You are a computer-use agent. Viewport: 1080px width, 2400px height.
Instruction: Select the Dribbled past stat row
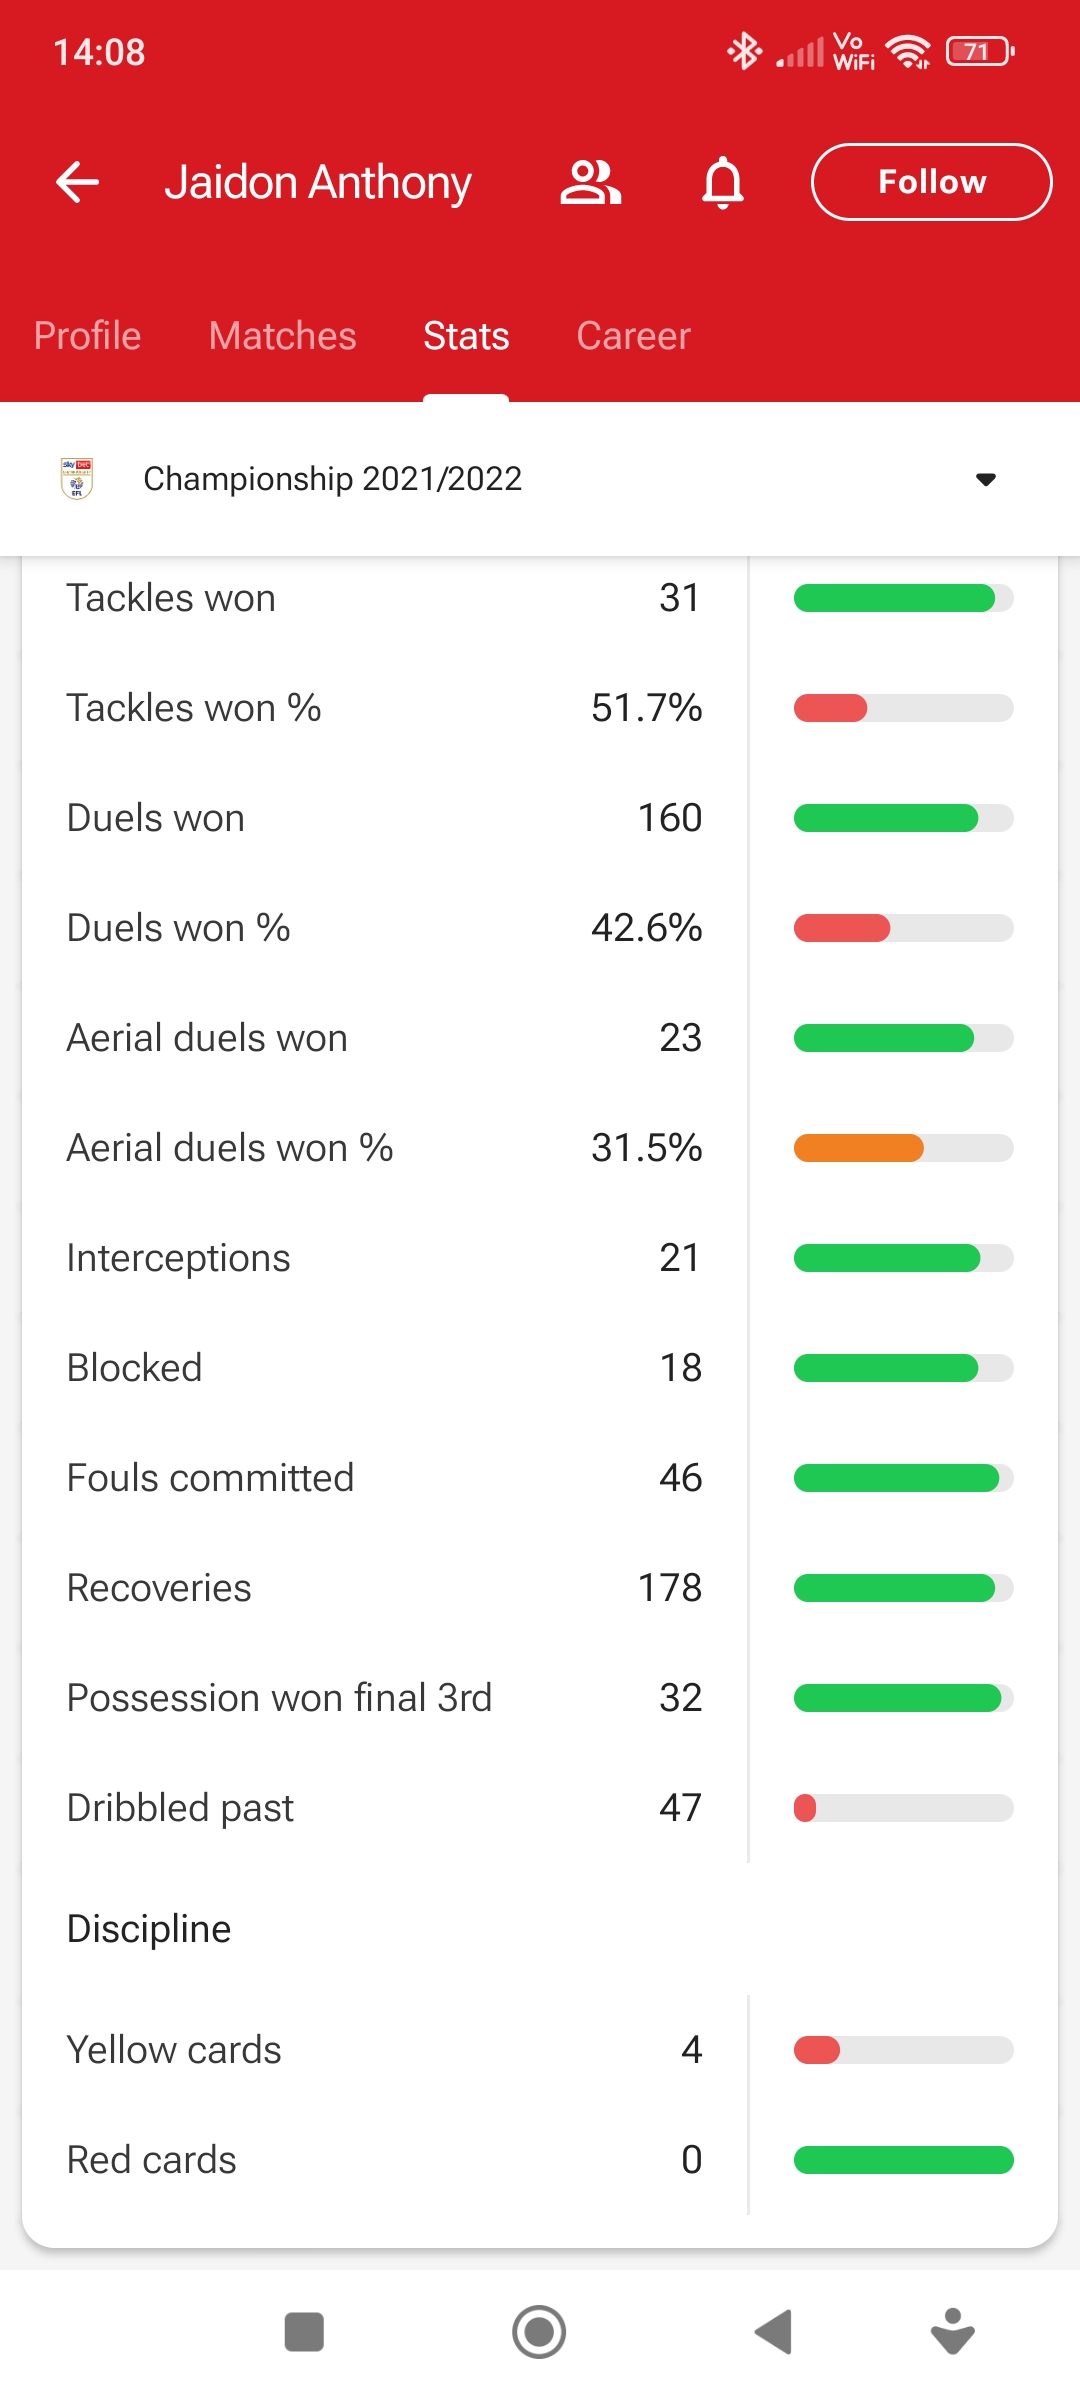click(x=384, y=1808)
